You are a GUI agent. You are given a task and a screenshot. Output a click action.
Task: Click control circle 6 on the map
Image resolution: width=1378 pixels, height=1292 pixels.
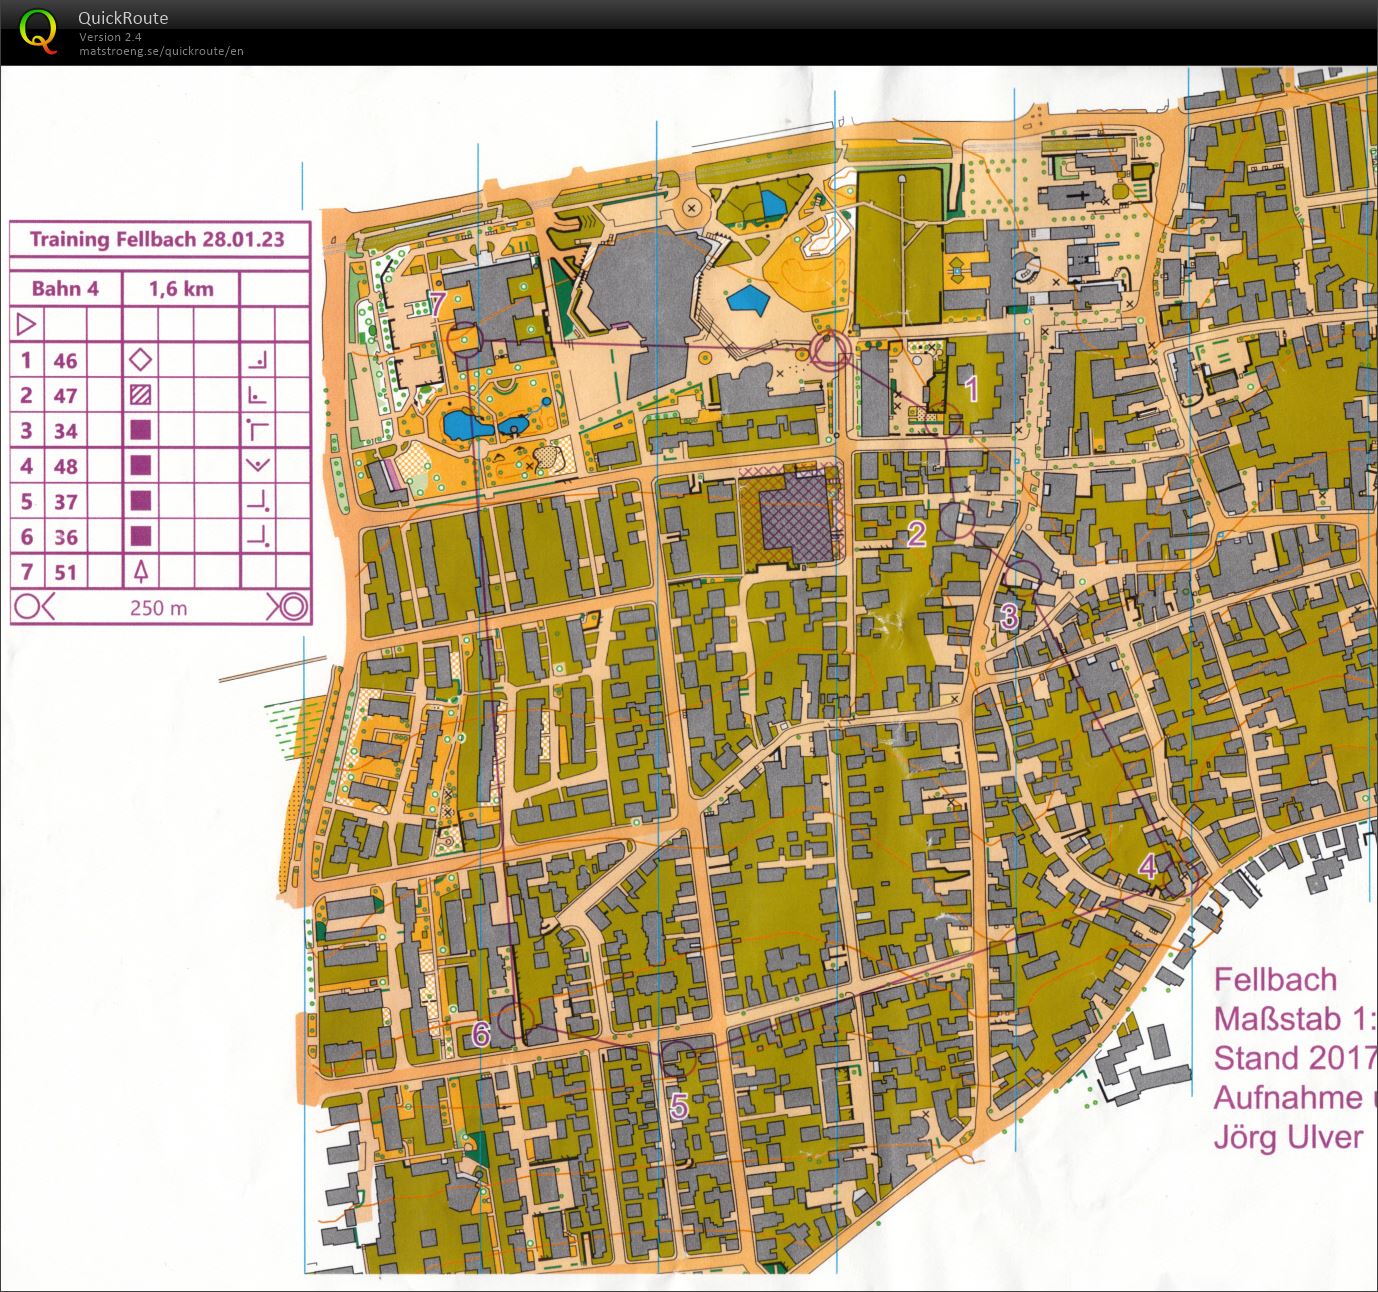[x=514, y=1021]
